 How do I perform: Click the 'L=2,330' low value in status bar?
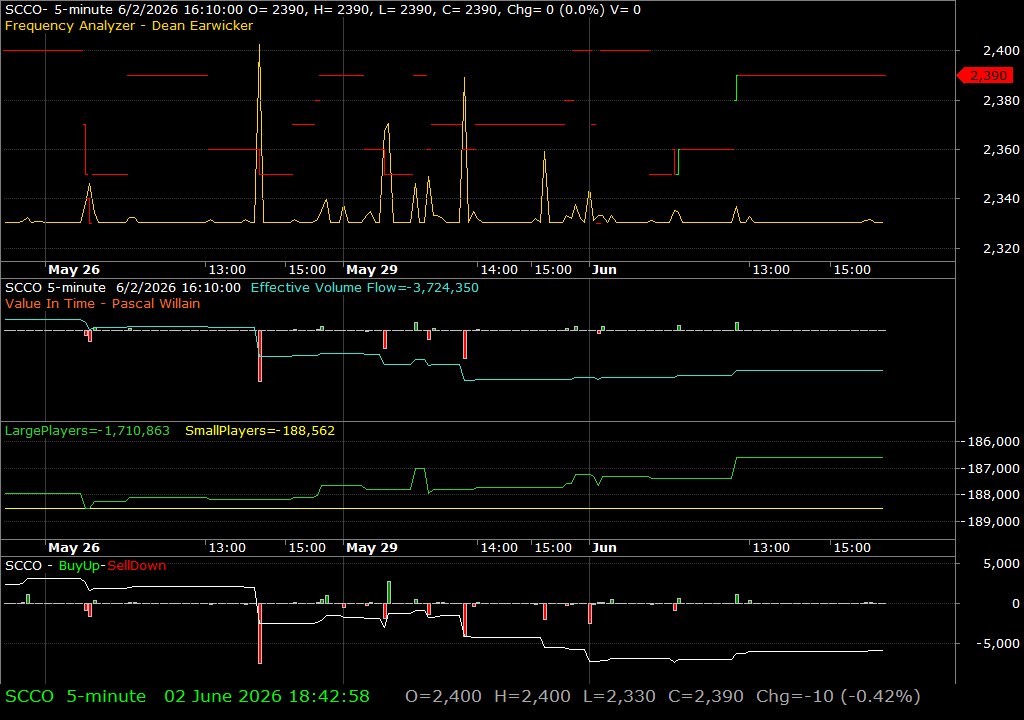619,696
